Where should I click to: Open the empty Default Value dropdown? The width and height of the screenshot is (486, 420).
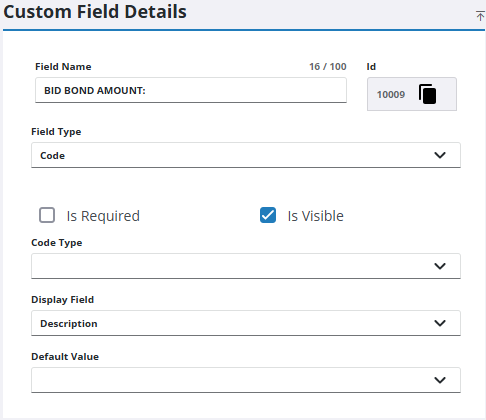coord(246,380)
